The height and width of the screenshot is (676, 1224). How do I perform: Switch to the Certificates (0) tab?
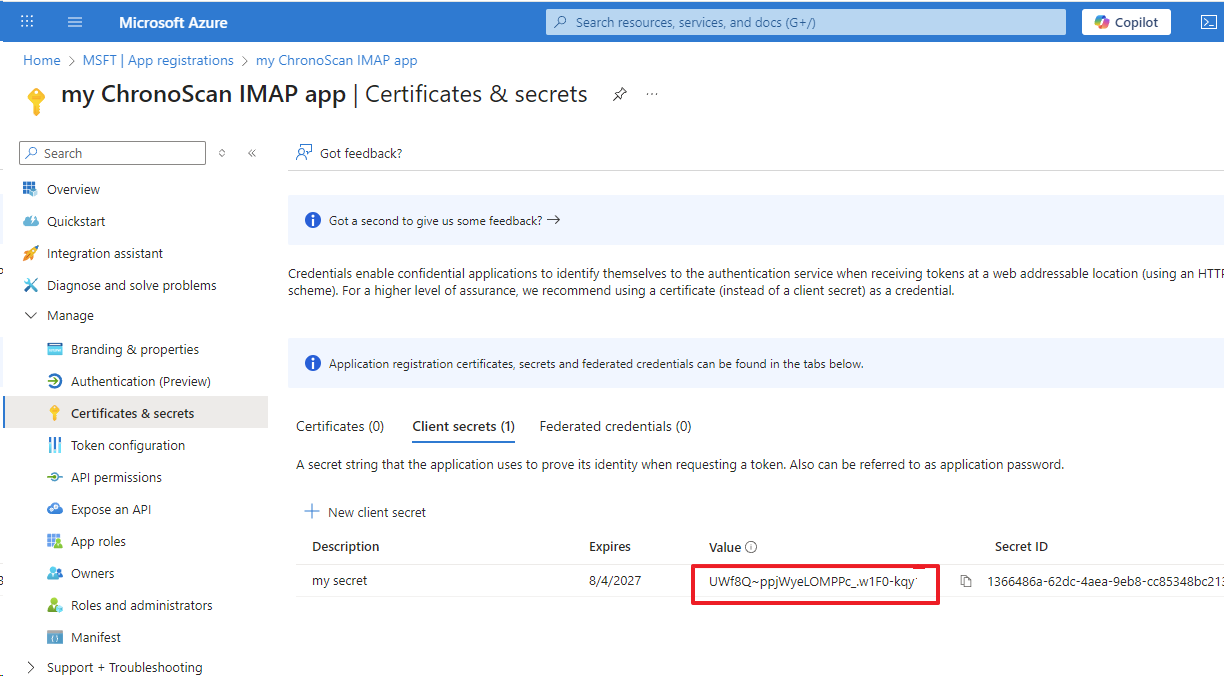point(340,426)
